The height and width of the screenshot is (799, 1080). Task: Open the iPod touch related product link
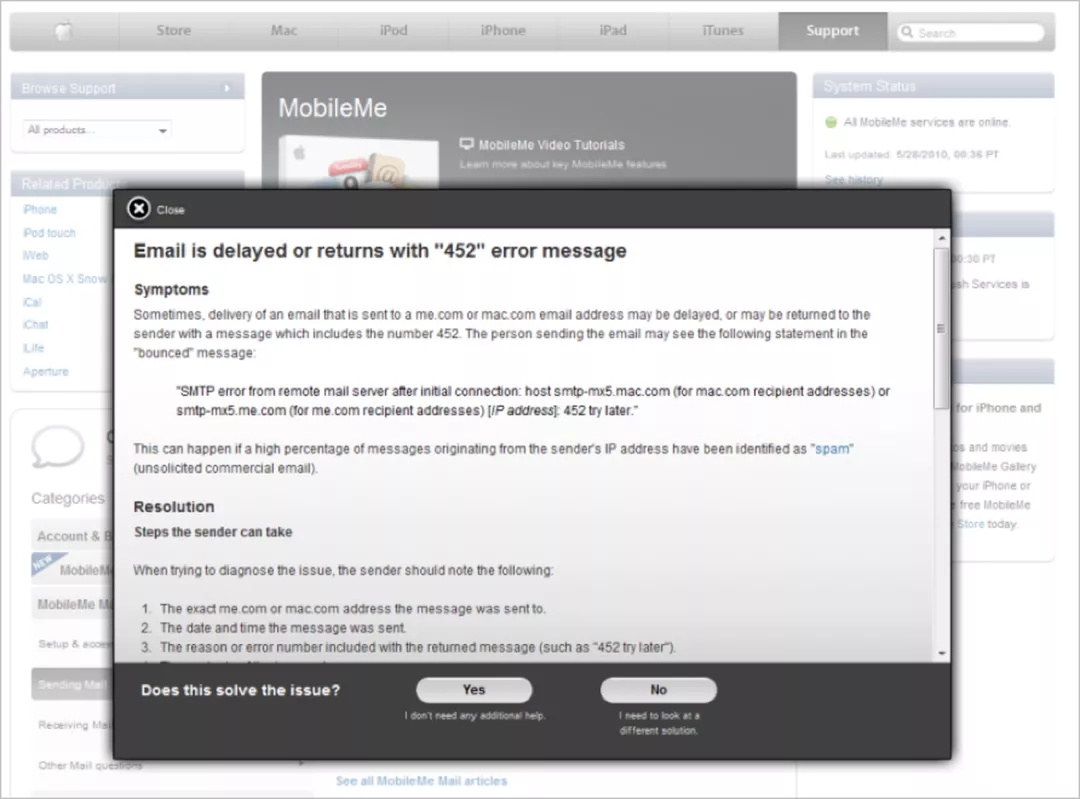[50, 233]
